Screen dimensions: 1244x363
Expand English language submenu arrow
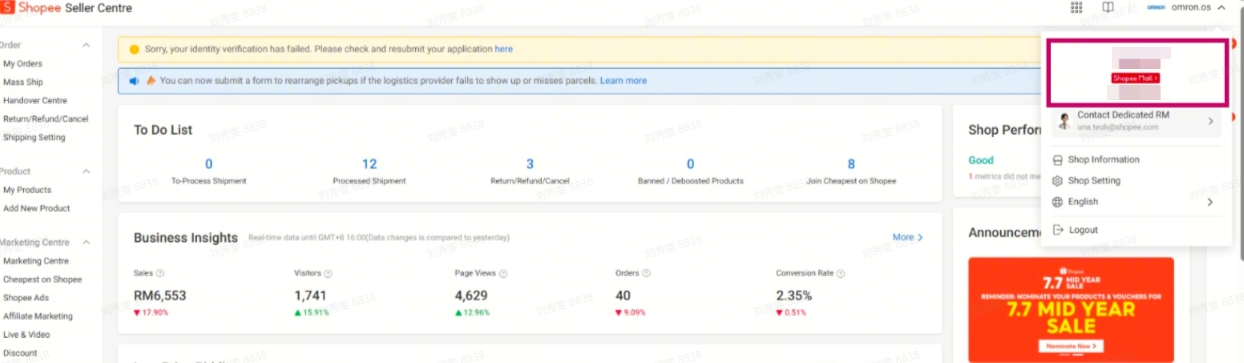1211,202
